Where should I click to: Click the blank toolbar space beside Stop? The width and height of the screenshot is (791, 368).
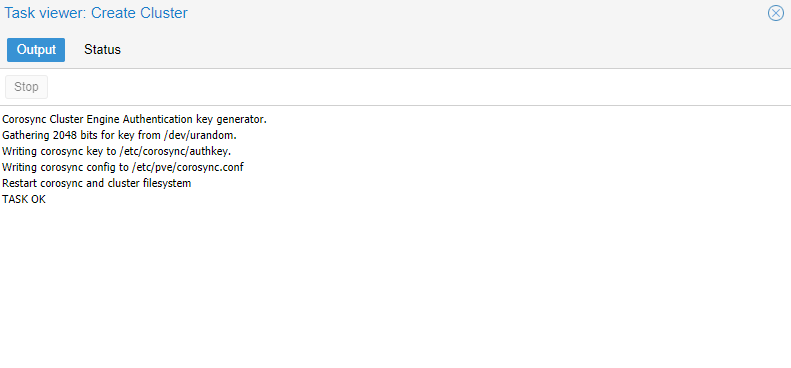(419, 87)
